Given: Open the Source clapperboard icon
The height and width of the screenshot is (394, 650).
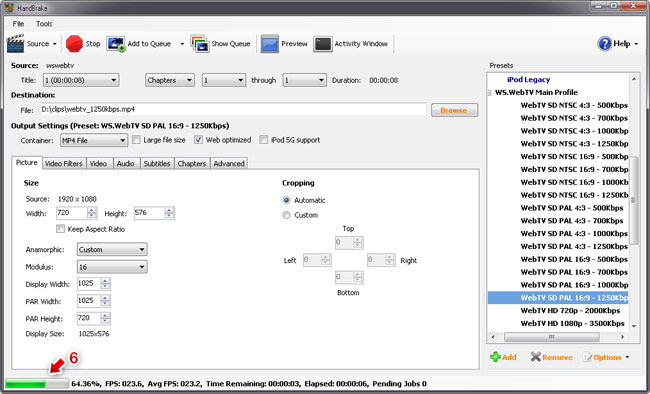Looking at the screenshot, I should point(15,44).
